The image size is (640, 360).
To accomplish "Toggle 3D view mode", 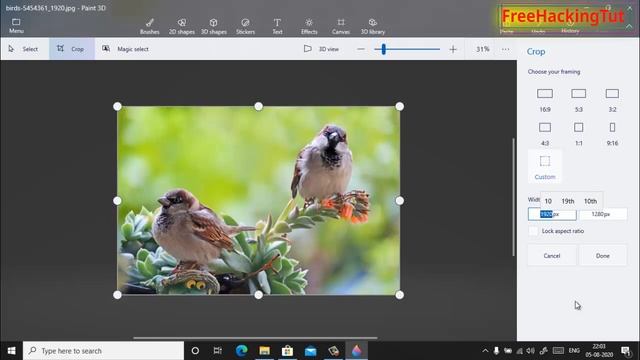I will [x=322, y=49].
